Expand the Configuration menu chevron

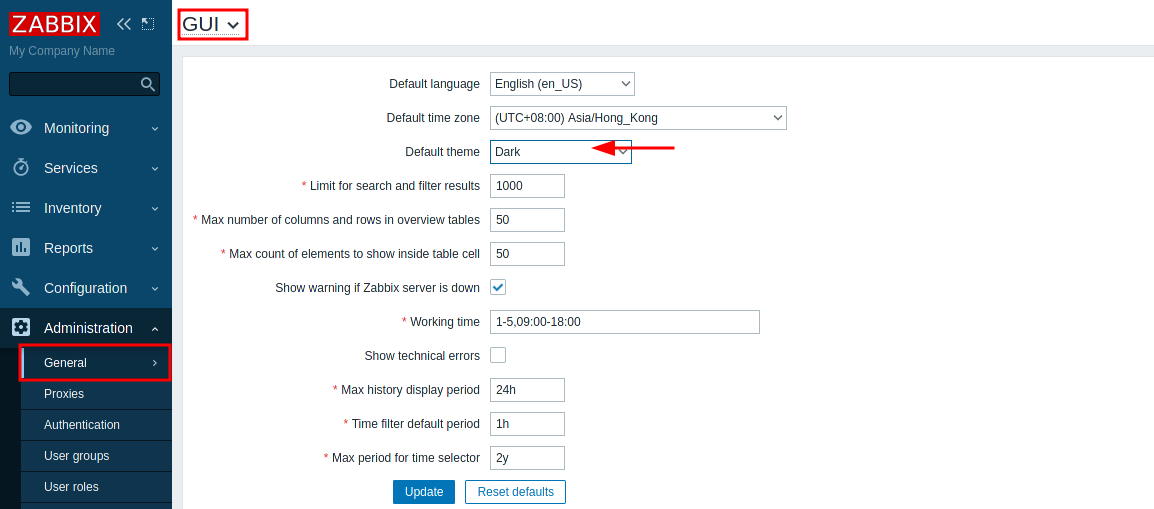(155, 288)
